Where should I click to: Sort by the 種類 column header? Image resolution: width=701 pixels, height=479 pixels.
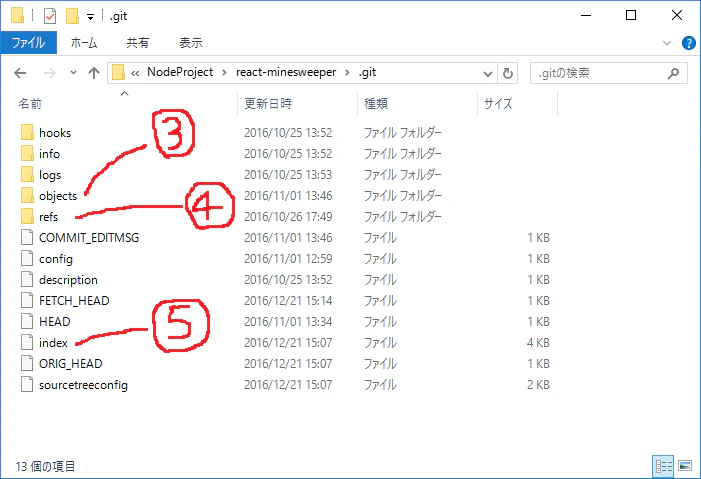[376, 104]
